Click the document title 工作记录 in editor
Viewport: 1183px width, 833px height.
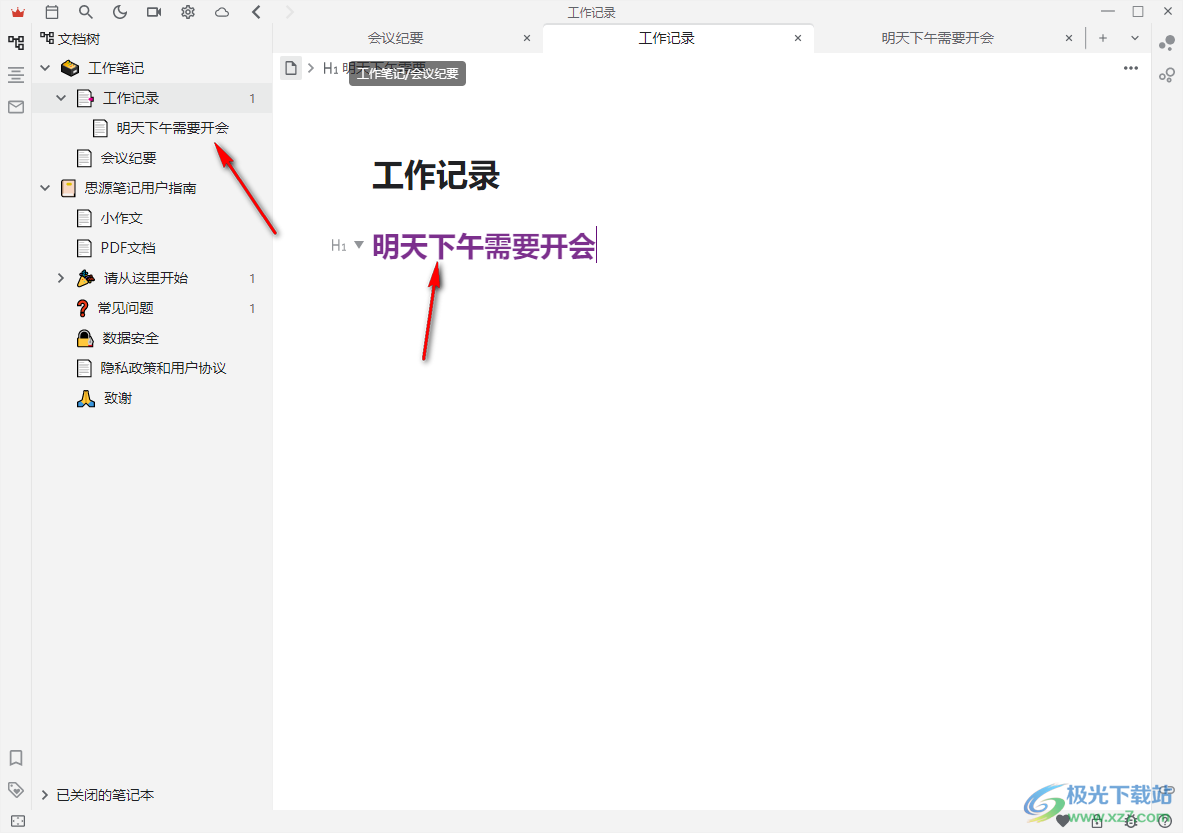click(436, 175)
